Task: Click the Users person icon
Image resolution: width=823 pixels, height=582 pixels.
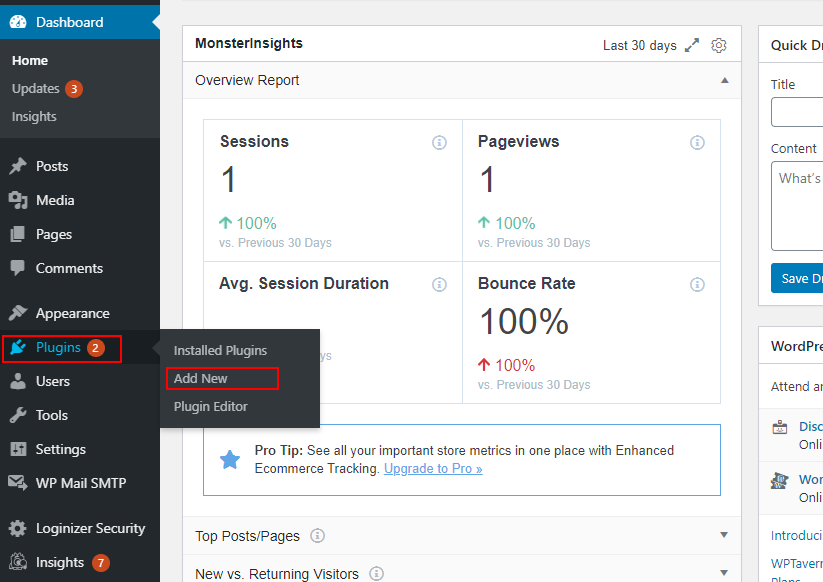Action: coord(18,381)
